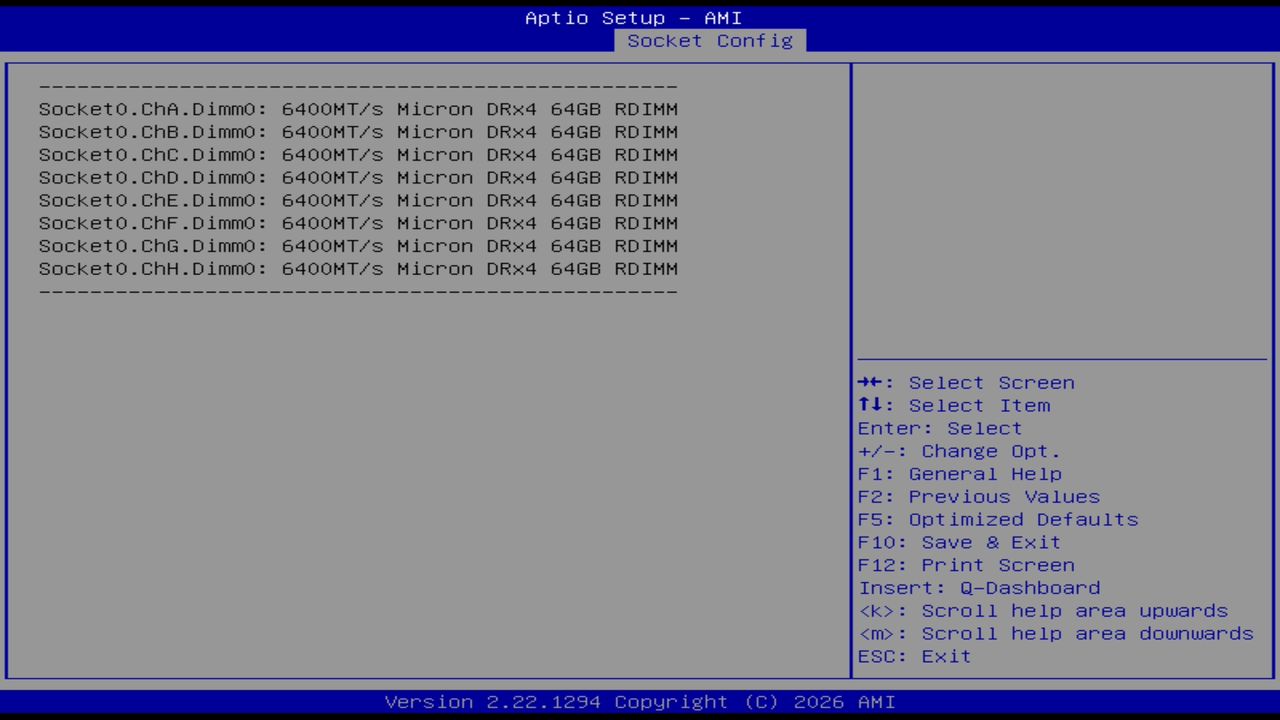This screenshot has width=1280, height=720.
Task: Click Insert: Q-Dashboard entry
Action: [x=979, y=587]
